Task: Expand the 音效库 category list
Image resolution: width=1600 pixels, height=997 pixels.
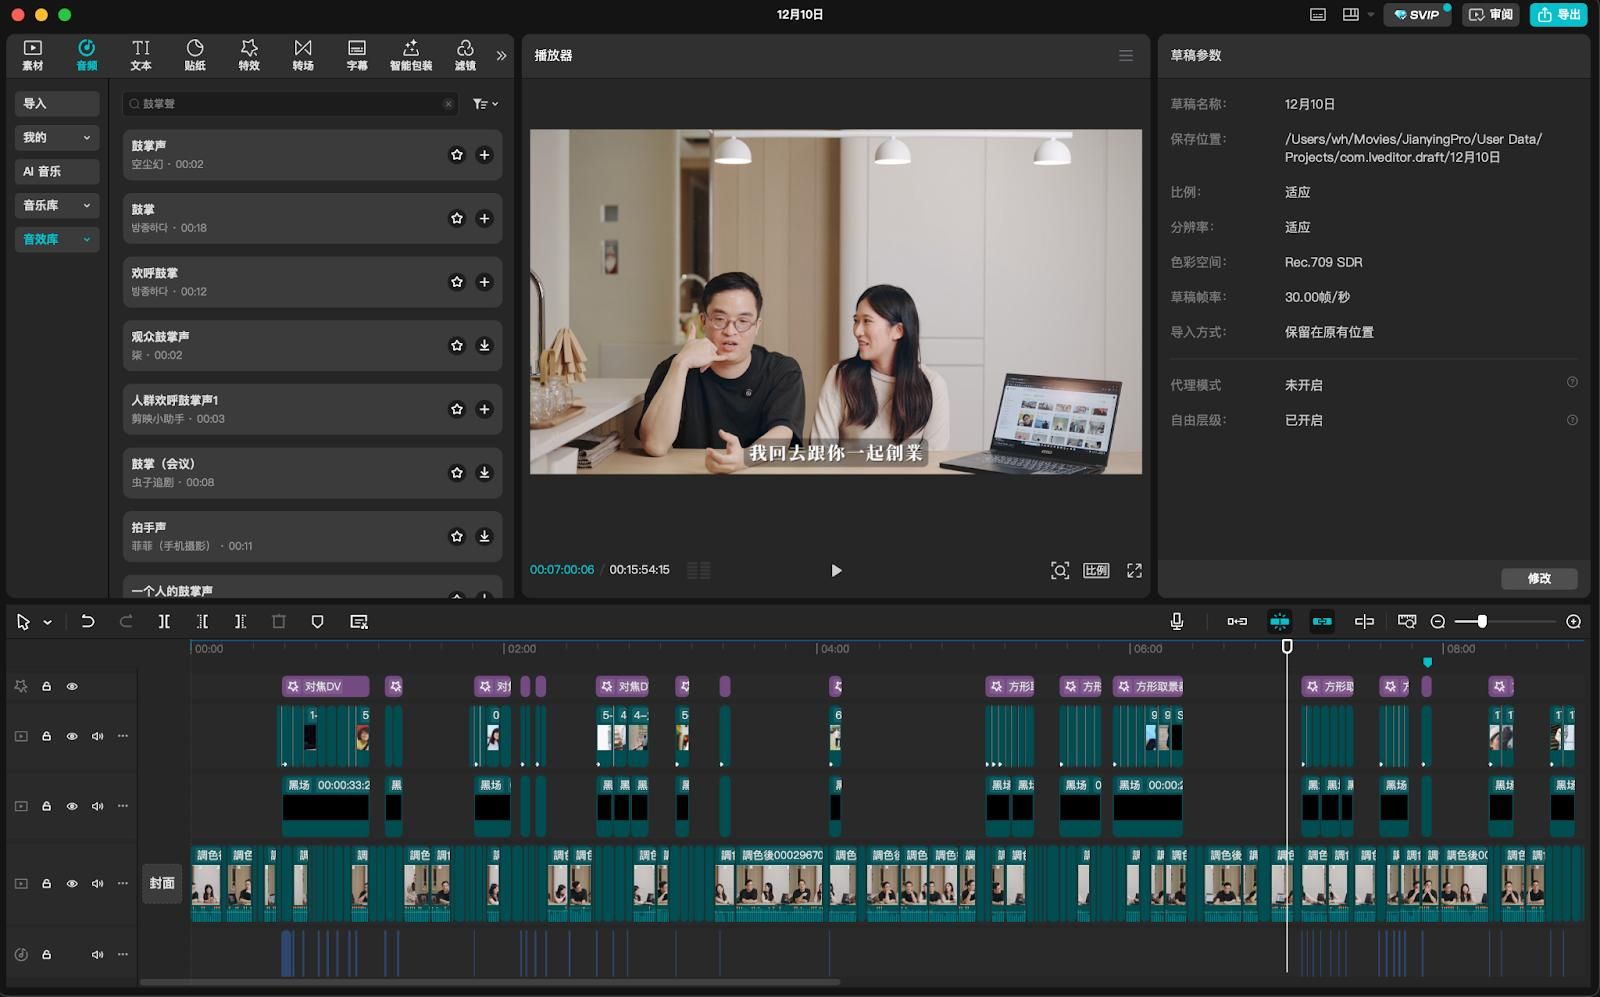Action: (x=87, y=240)
